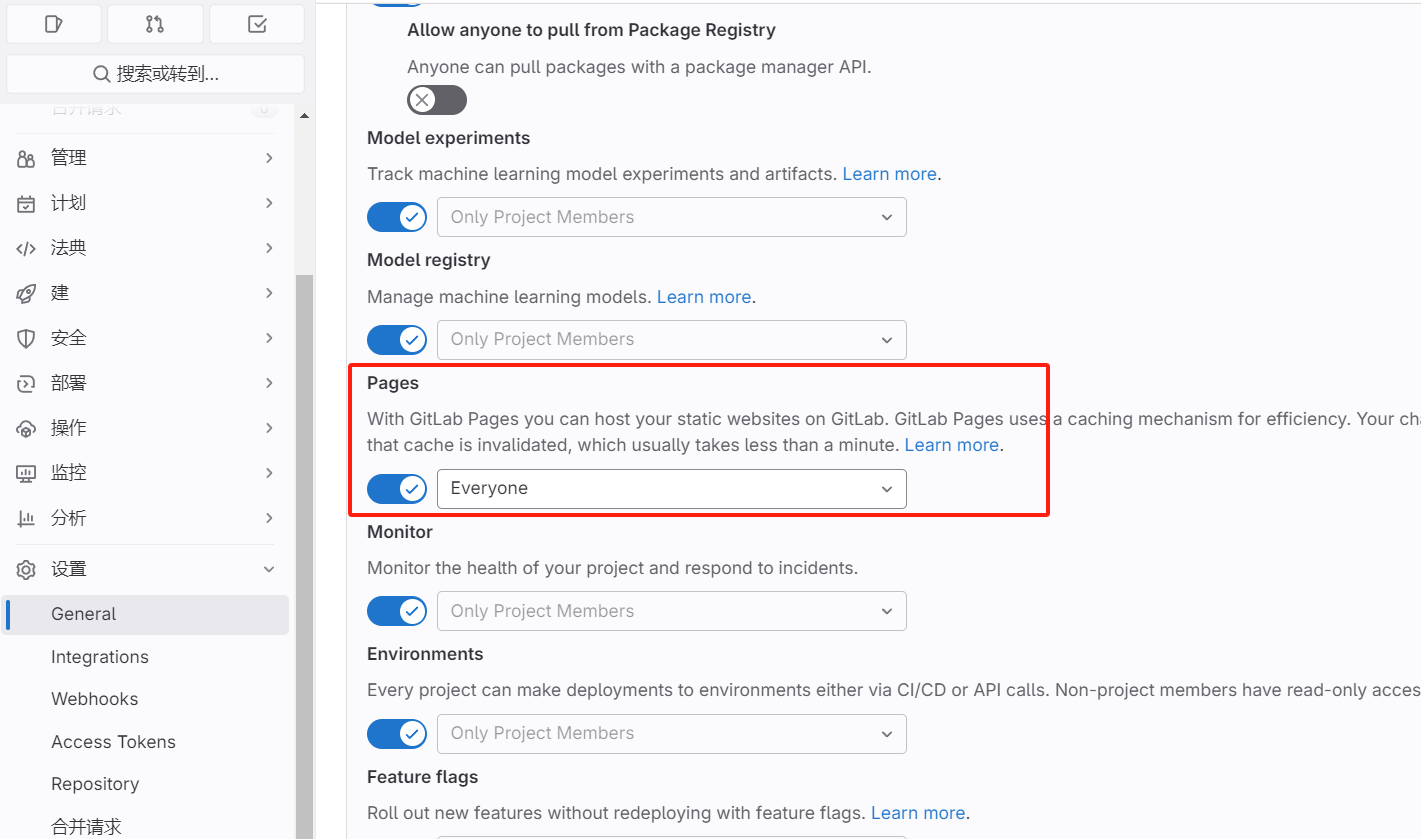Open the Pages access dropdown set to Everyone
The width and height of the screenshot is (1421, 839).
click(x=671, y=488)
